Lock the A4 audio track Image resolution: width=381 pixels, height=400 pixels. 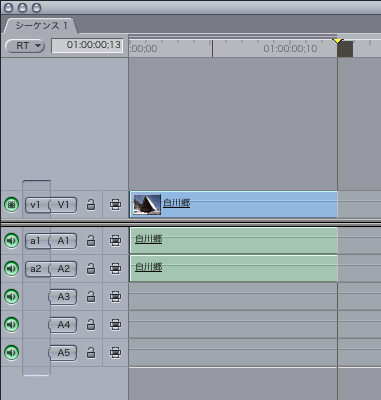[91, 324]
